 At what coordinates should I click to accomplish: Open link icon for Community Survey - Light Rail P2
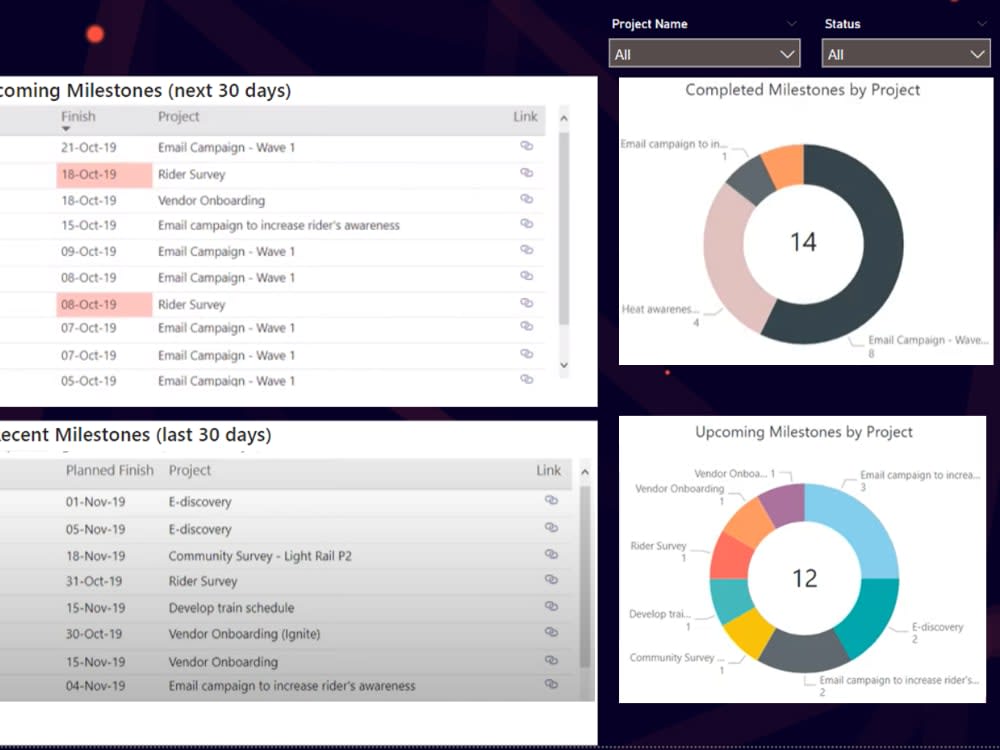(x=552, y=555)
